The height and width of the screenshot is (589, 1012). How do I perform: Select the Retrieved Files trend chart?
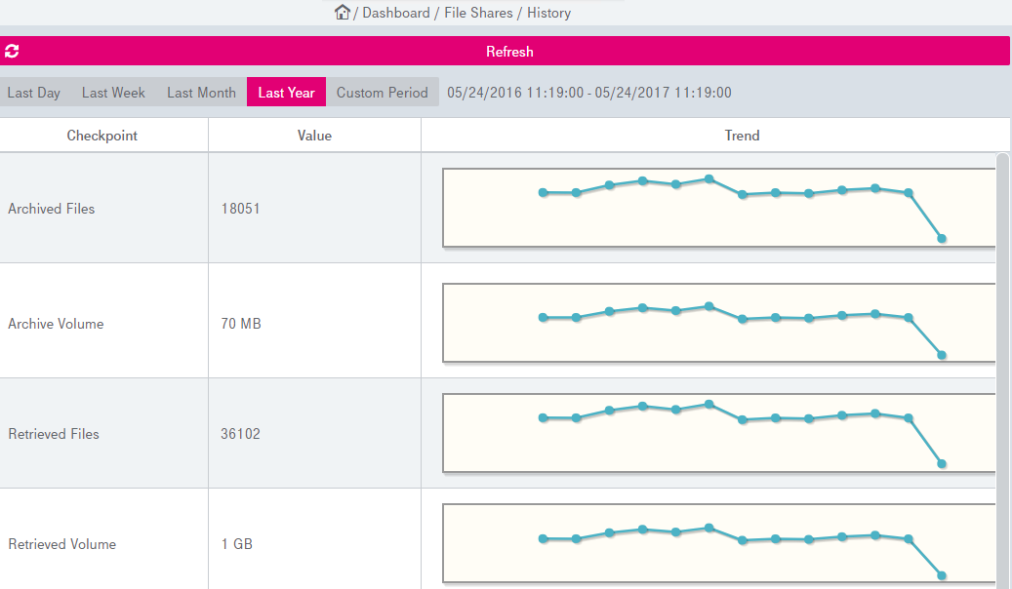718,433
